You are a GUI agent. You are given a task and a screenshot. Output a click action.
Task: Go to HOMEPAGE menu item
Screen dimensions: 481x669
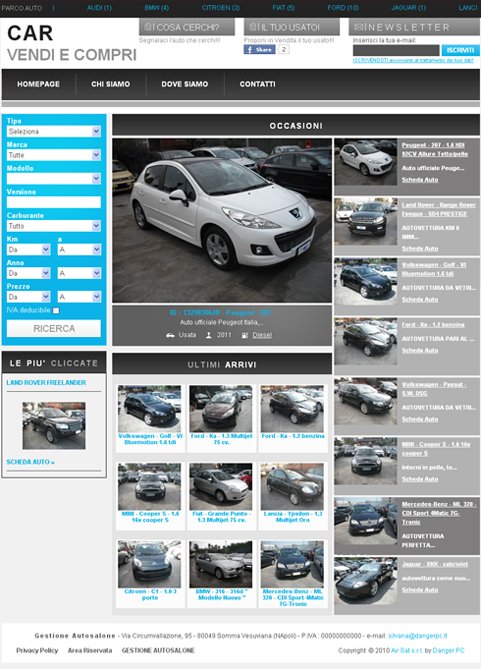(38, 84)
